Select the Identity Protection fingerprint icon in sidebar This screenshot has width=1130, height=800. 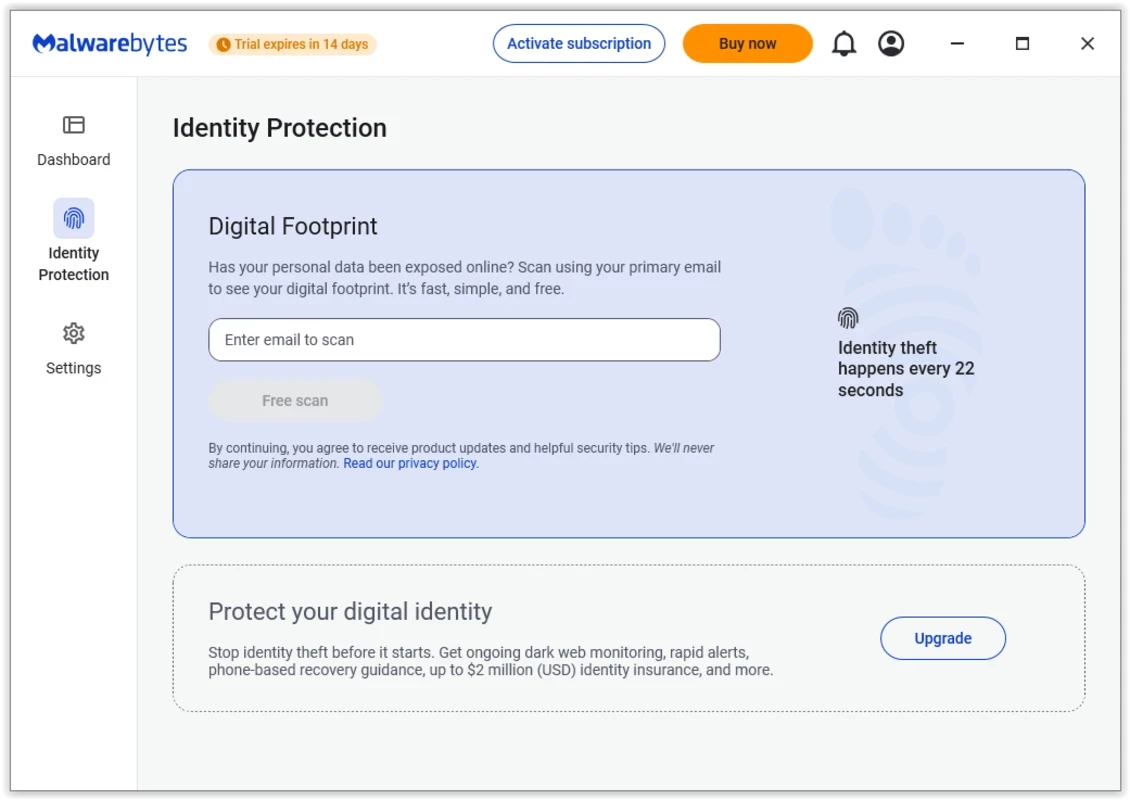74,219
